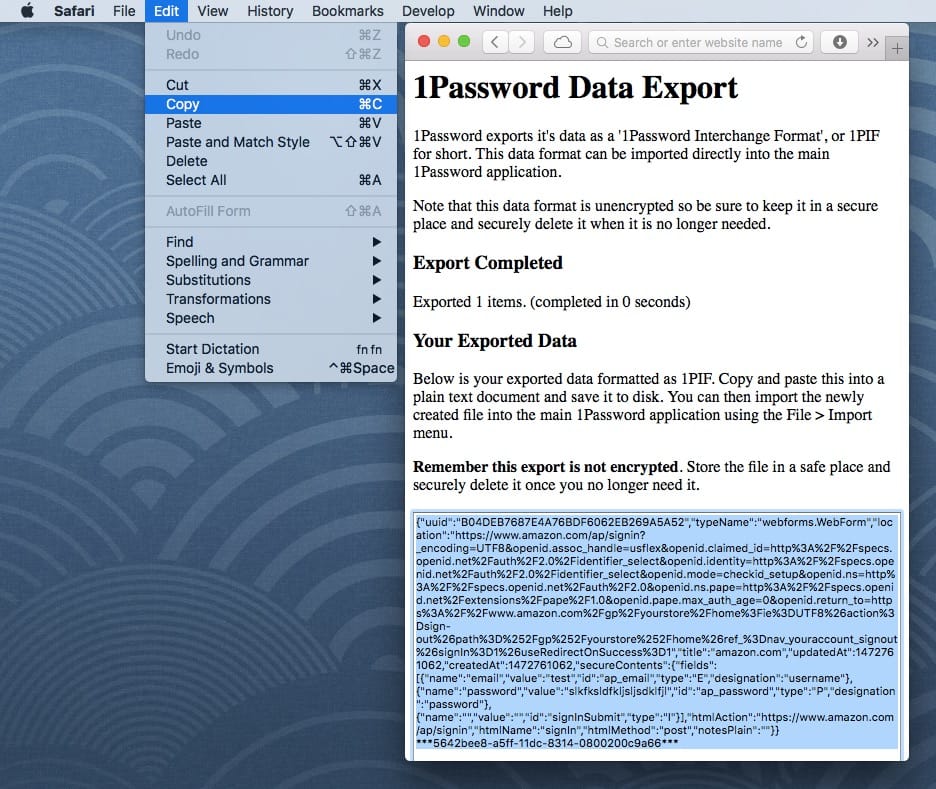Choose Copy from Edit menu

[271, 104]
